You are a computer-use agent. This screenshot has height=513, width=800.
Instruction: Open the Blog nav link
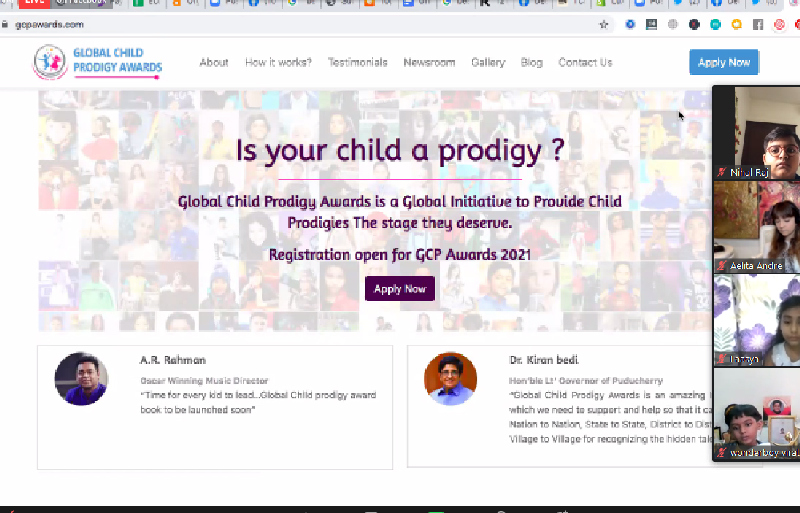(532, 62)
